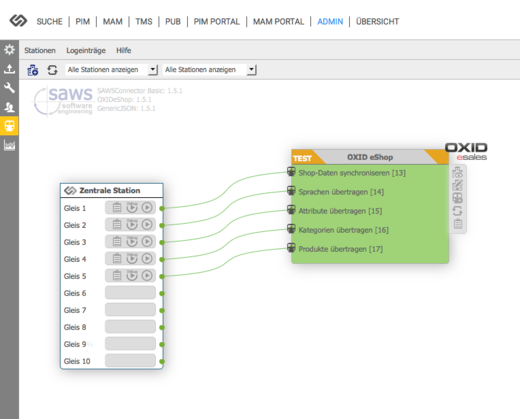520x419 pixels.
Task: Click the empty slot of Gleis 7
Action: (x=130, y=310)
